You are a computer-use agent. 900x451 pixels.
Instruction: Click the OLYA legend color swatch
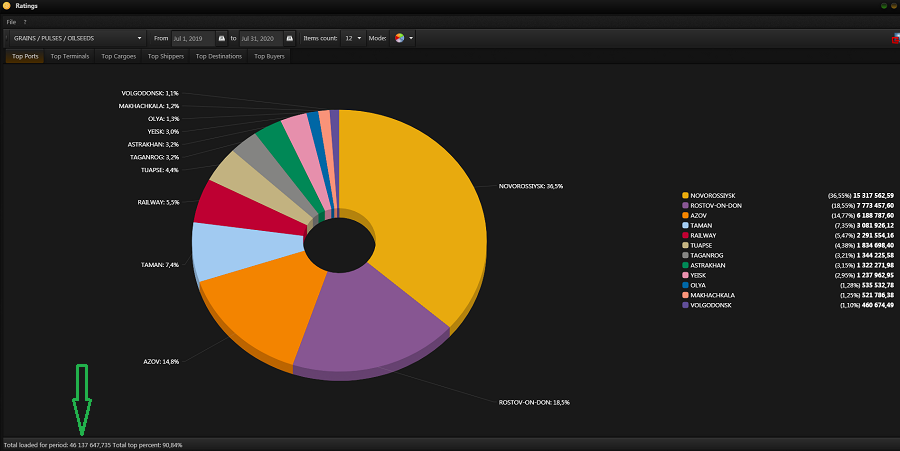coord(685,285)
